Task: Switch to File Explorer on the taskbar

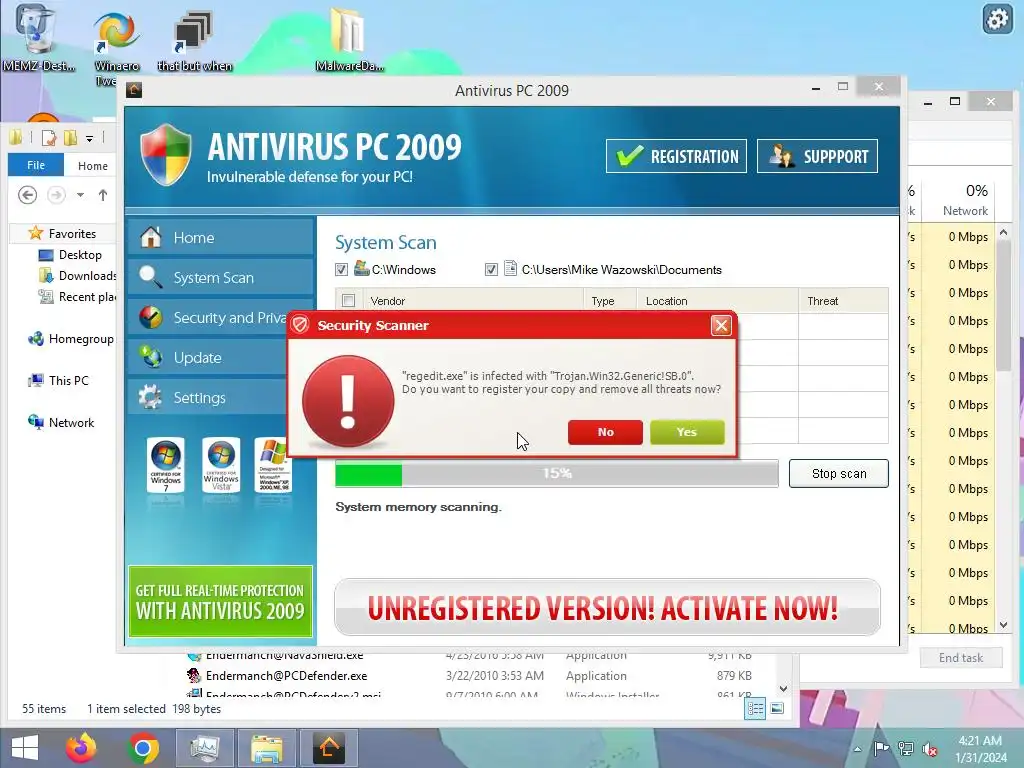Action: coord(266,748)
